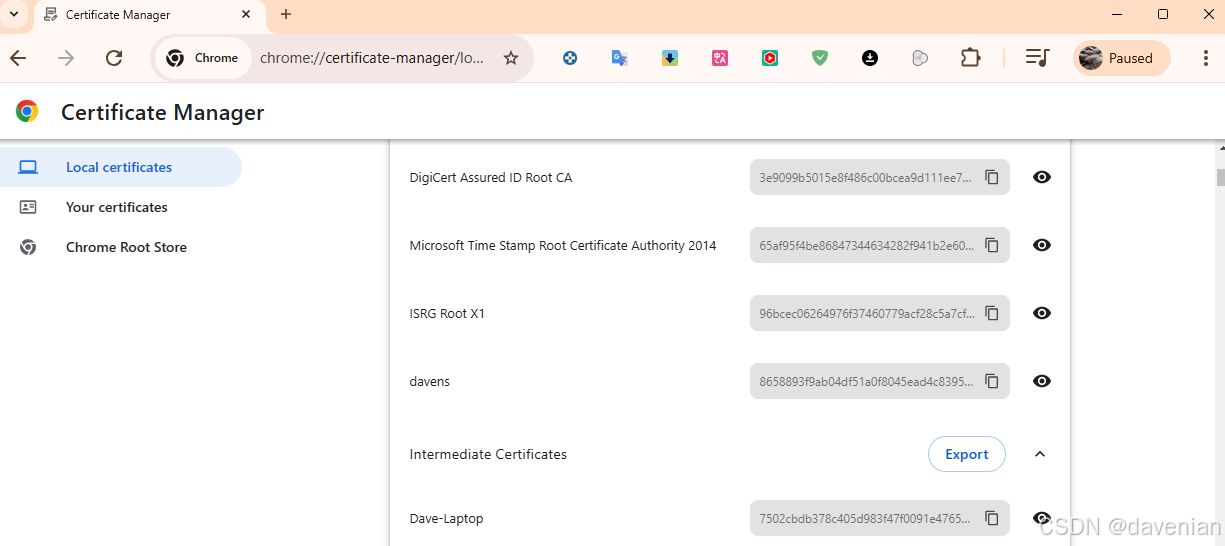Image resolution: width=1225 pixels, height=546 pixels.
Task: Copy hash of Microsoft Time Stamp Root certificate
Action: [x=992, y=245]
